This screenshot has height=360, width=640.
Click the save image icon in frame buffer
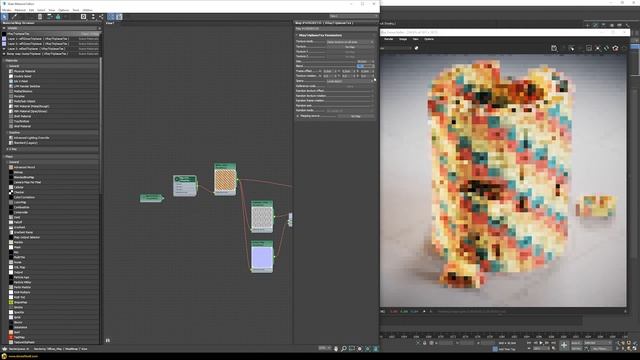(x=554, y=48)
